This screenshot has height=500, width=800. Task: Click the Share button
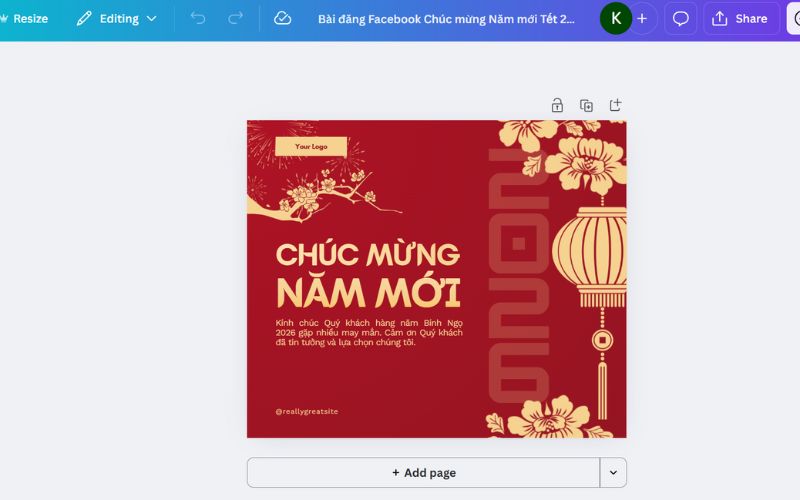pos(741,19)
